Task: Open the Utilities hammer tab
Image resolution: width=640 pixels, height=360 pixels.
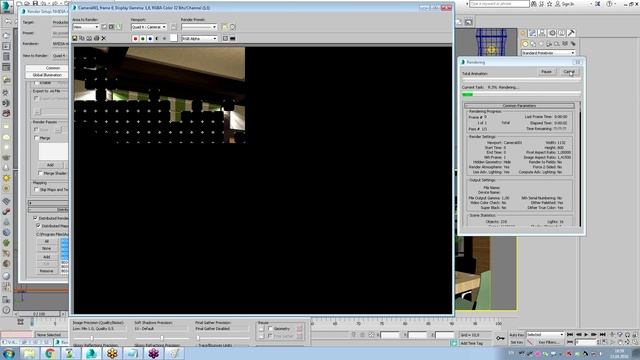Action: point(571,33)
